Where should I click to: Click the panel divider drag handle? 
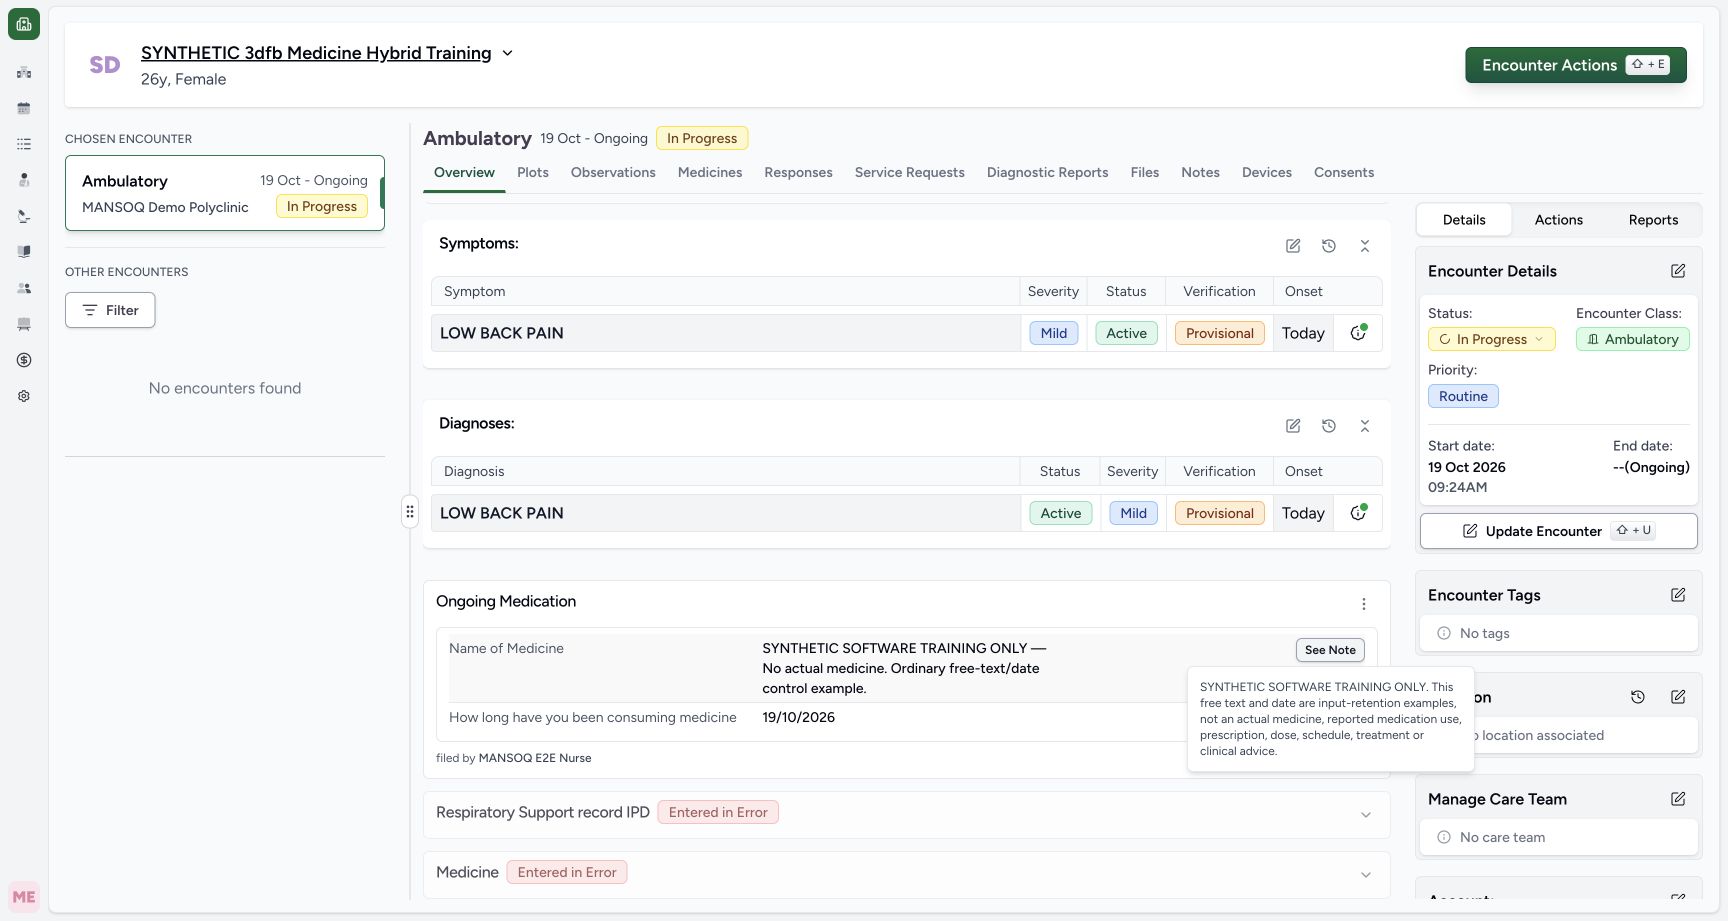(x=410, y=512)
